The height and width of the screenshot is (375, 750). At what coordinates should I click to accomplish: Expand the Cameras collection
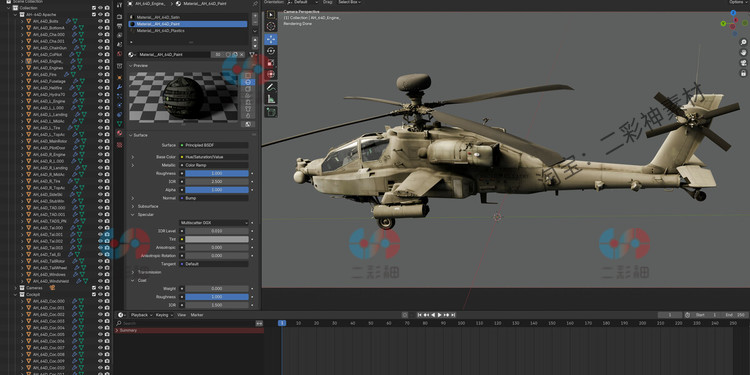click(x=15, y=288)
